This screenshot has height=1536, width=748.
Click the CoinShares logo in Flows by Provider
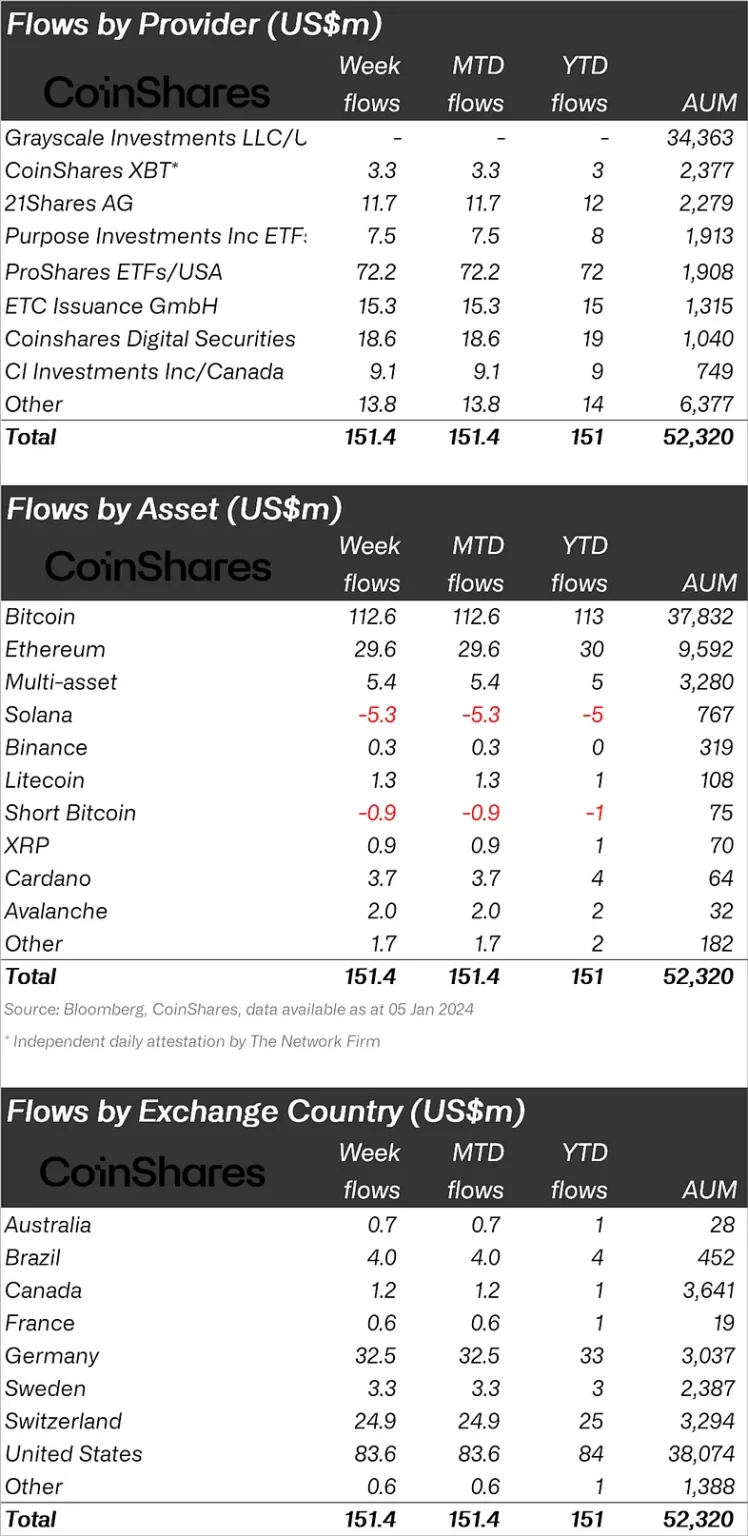[x=157, y=93]
